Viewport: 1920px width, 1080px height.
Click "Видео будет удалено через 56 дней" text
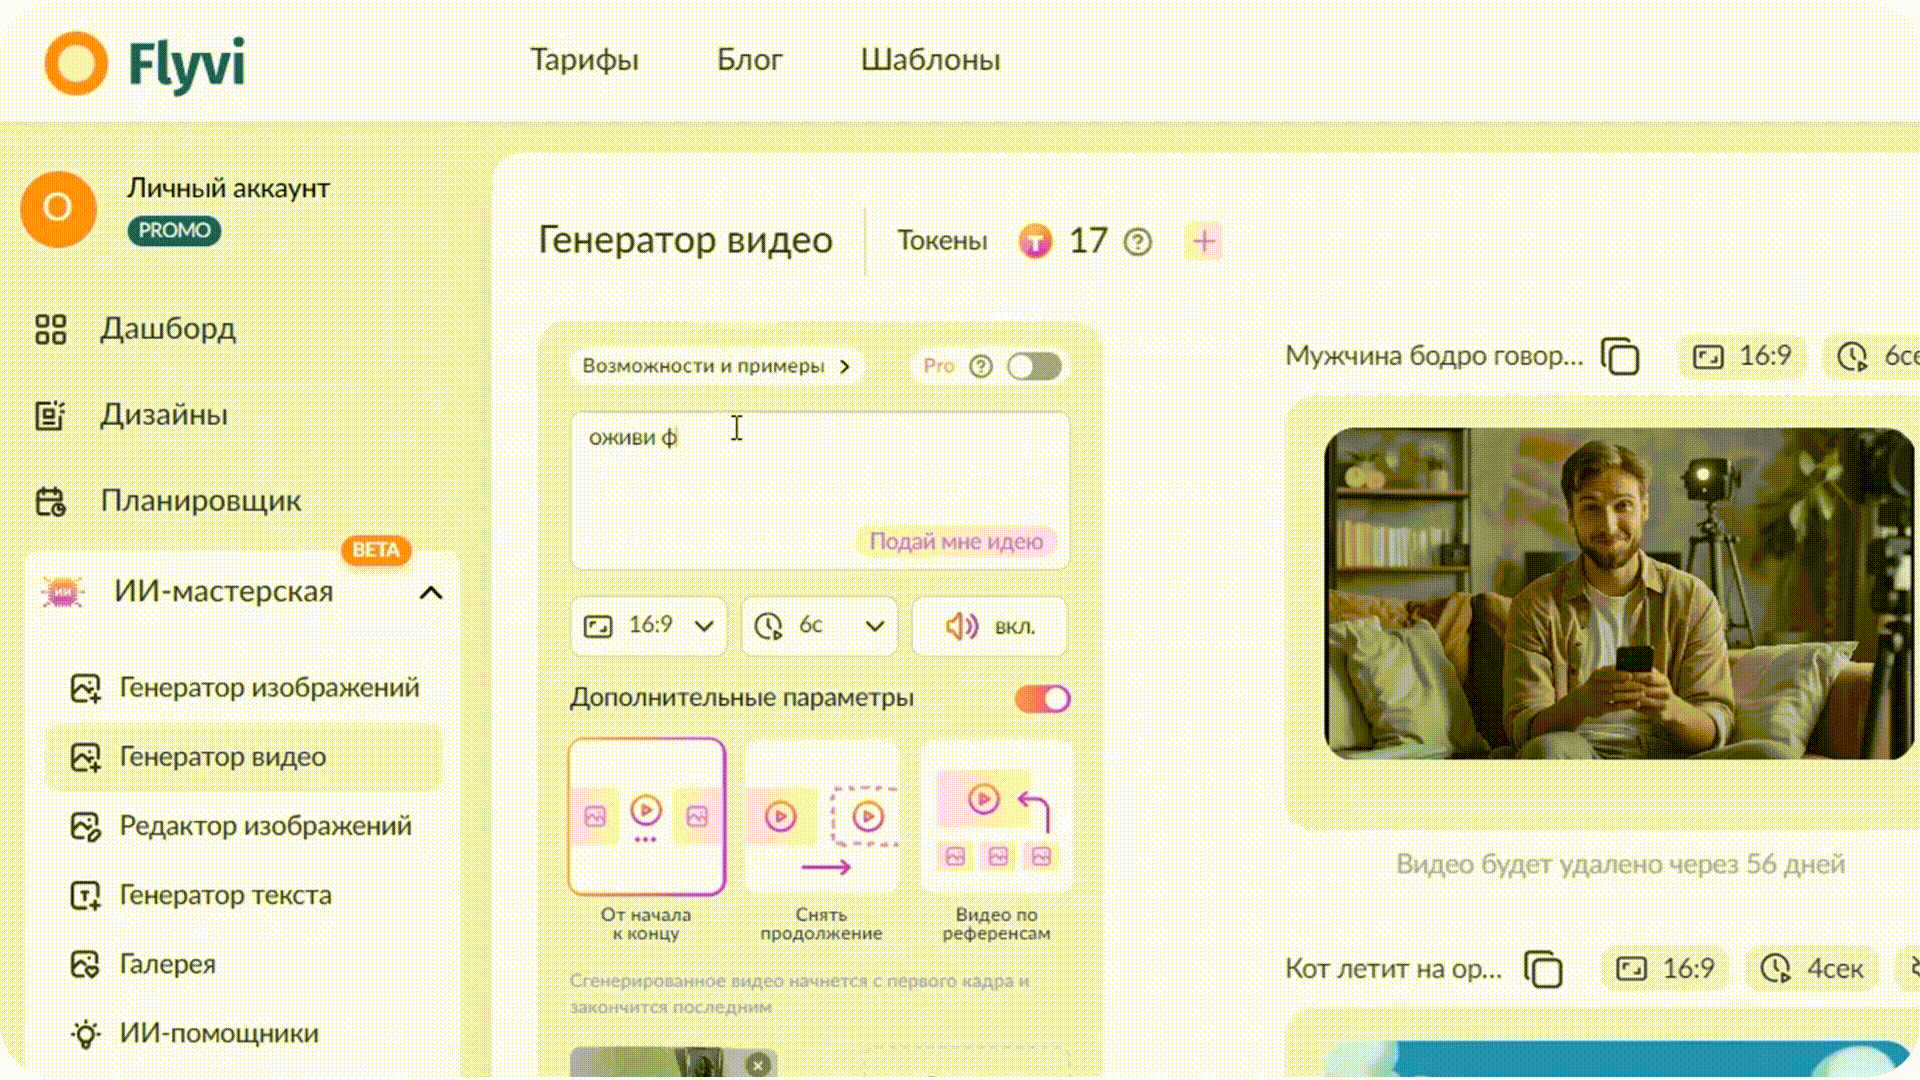(x=1620, y=864)
